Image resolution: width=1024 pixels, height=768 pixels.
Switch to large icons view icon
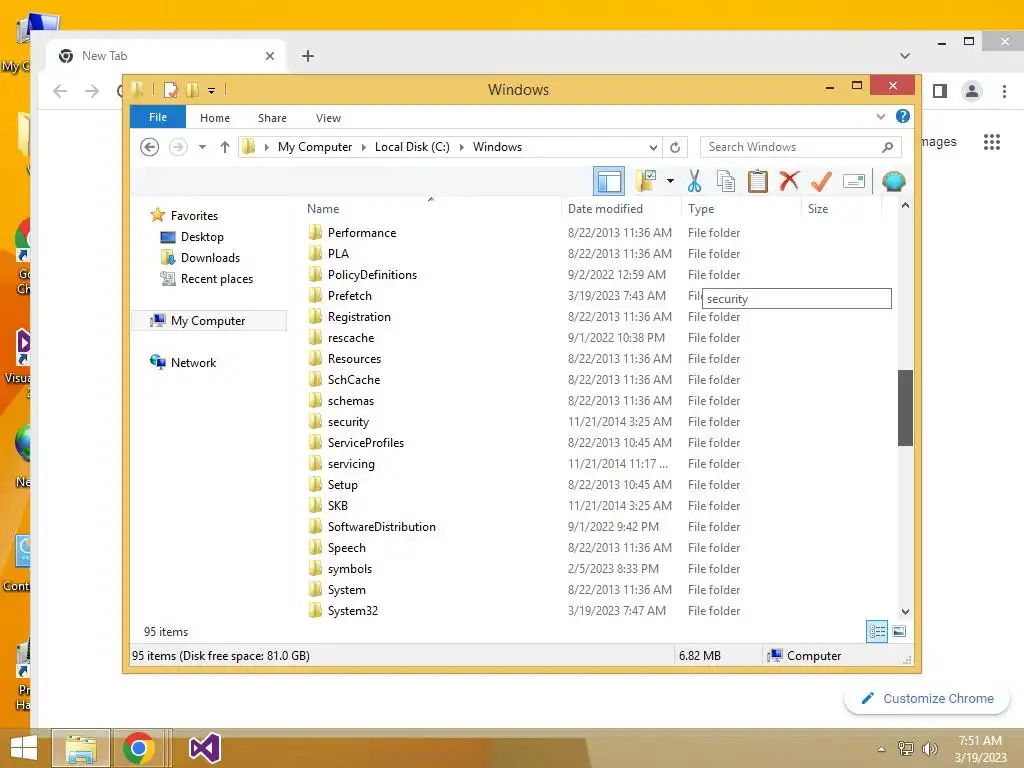click(x=899, y=631)
